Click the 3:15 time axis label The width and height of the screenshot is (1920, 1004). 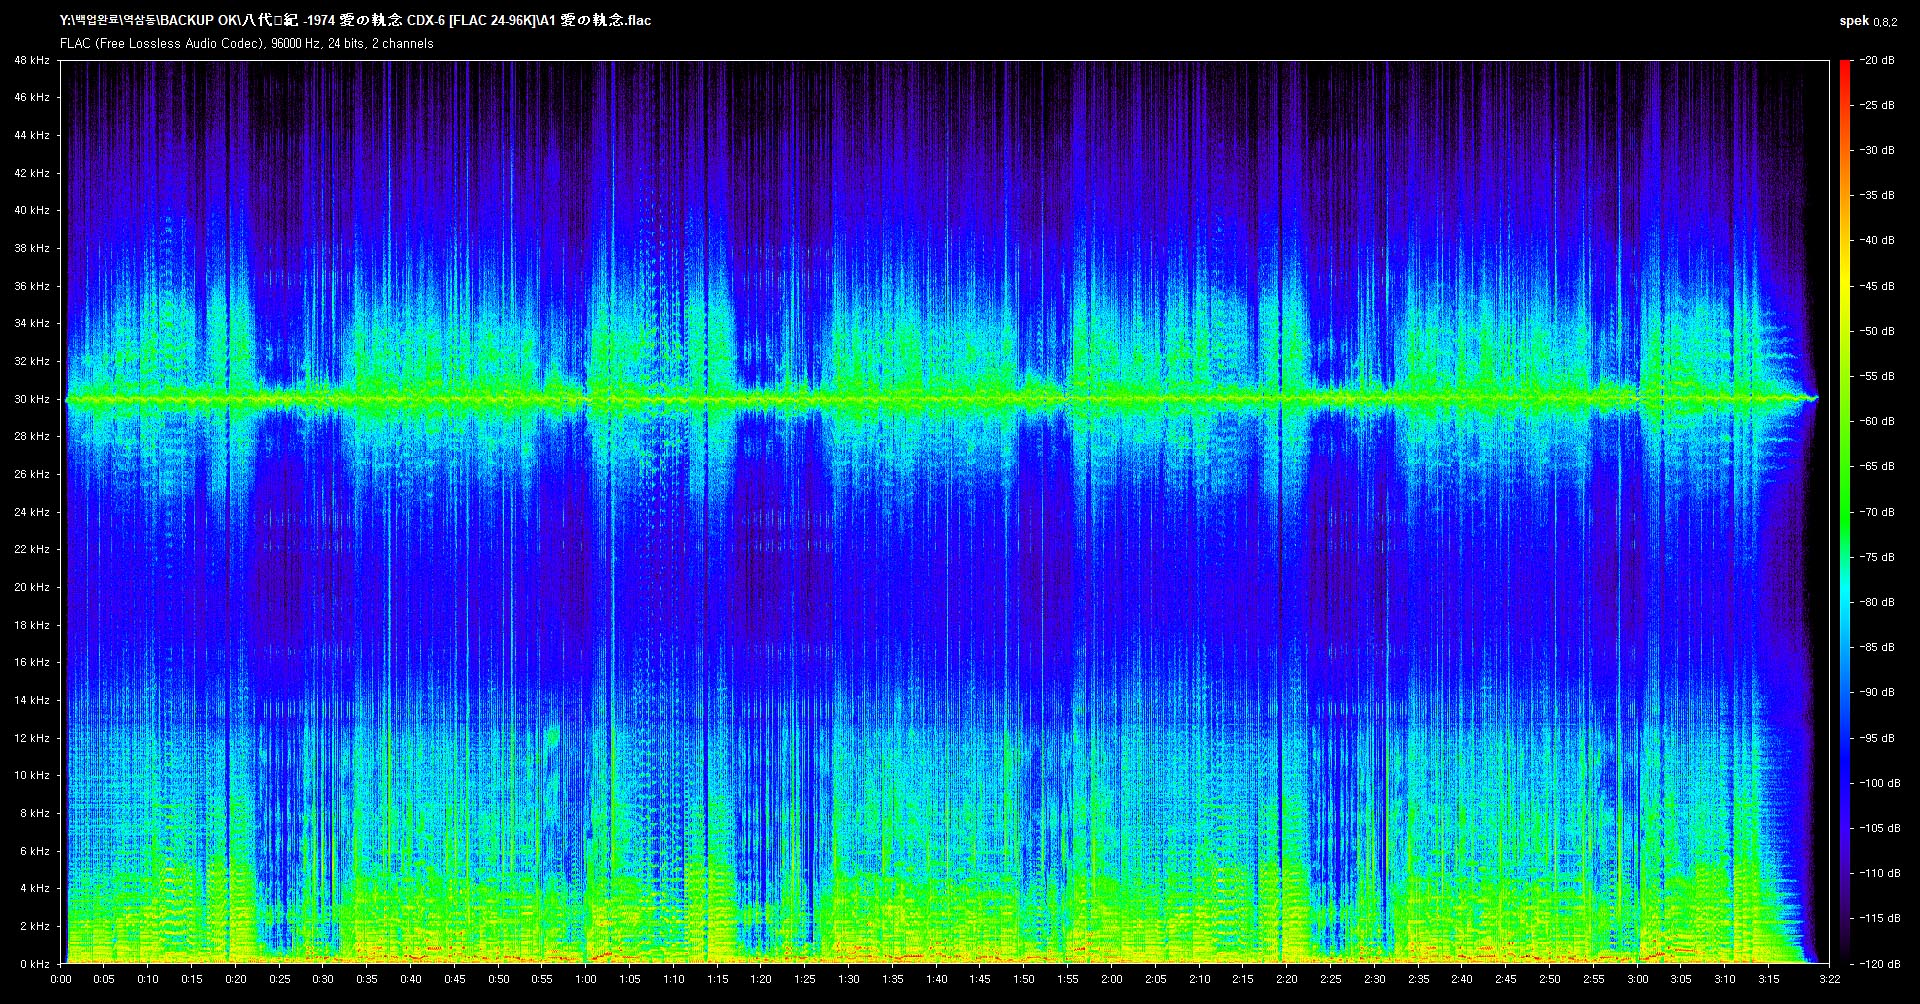coord(1769,979)
